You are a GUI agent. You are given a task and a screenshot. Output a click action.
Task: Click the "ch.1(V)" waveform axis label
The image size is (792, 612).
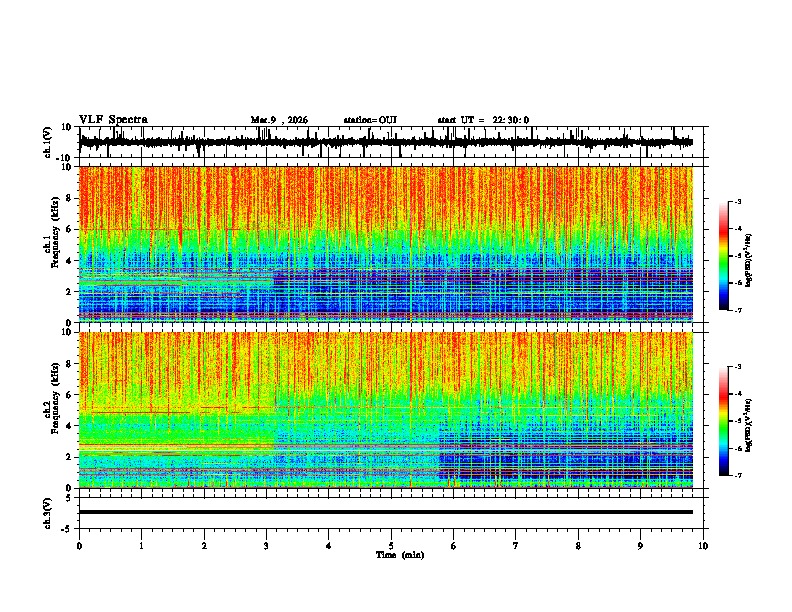tap(48, 142)
